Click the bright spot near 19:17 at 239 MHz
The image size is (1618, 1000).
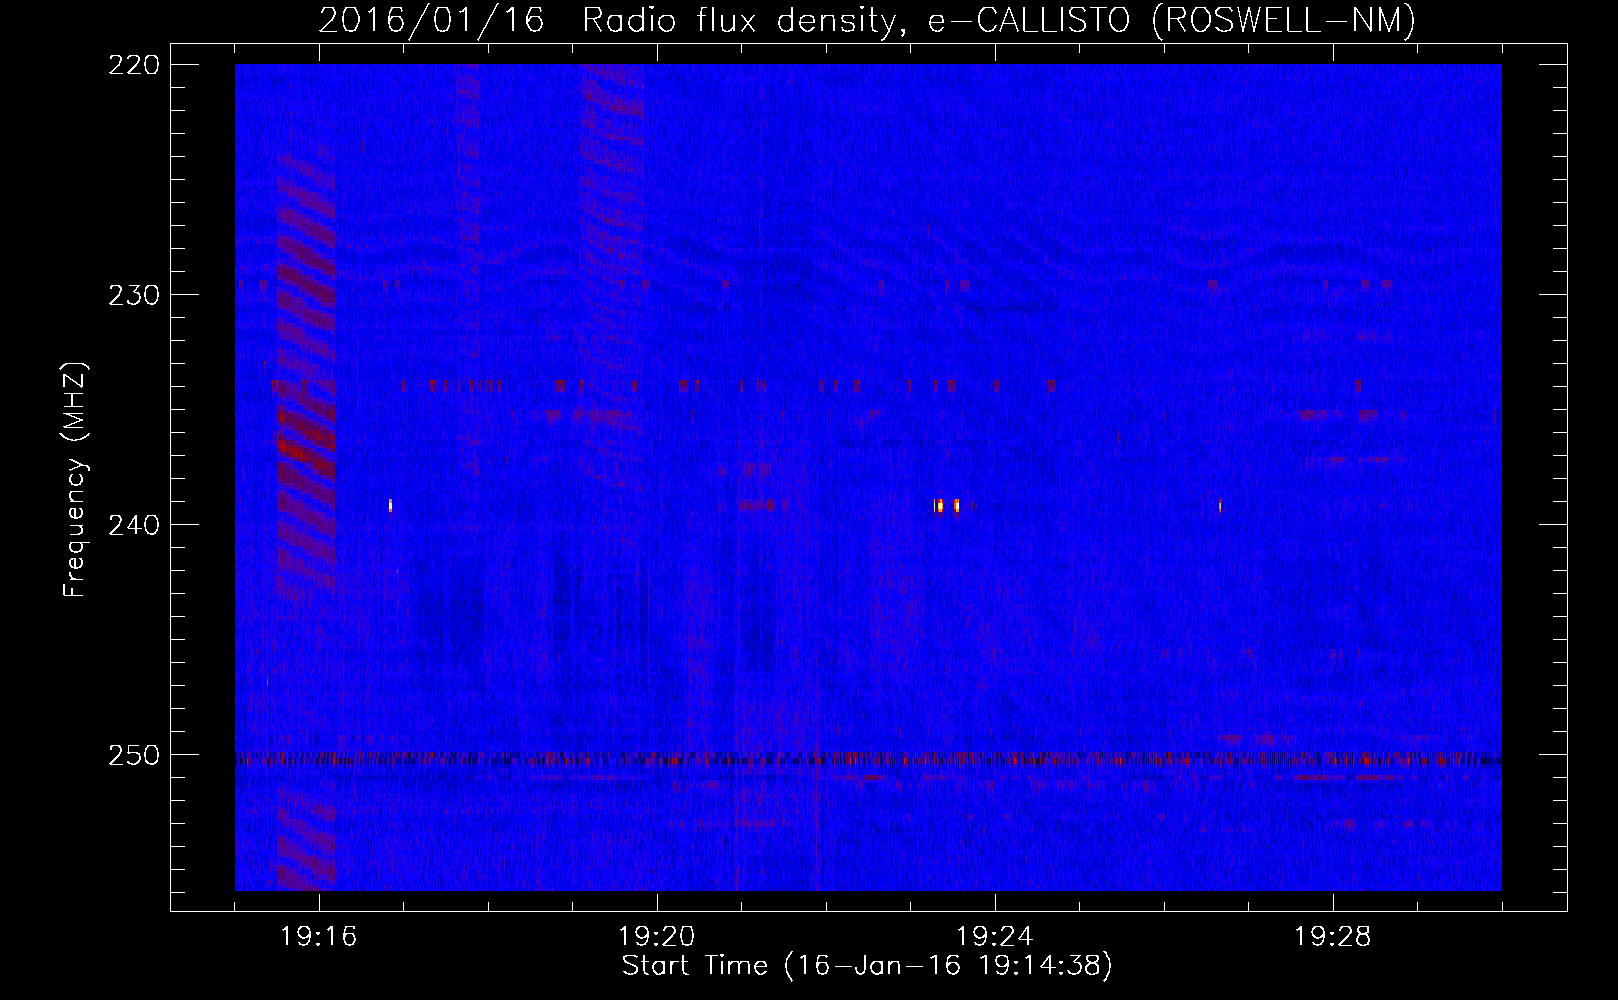(390, 505)
